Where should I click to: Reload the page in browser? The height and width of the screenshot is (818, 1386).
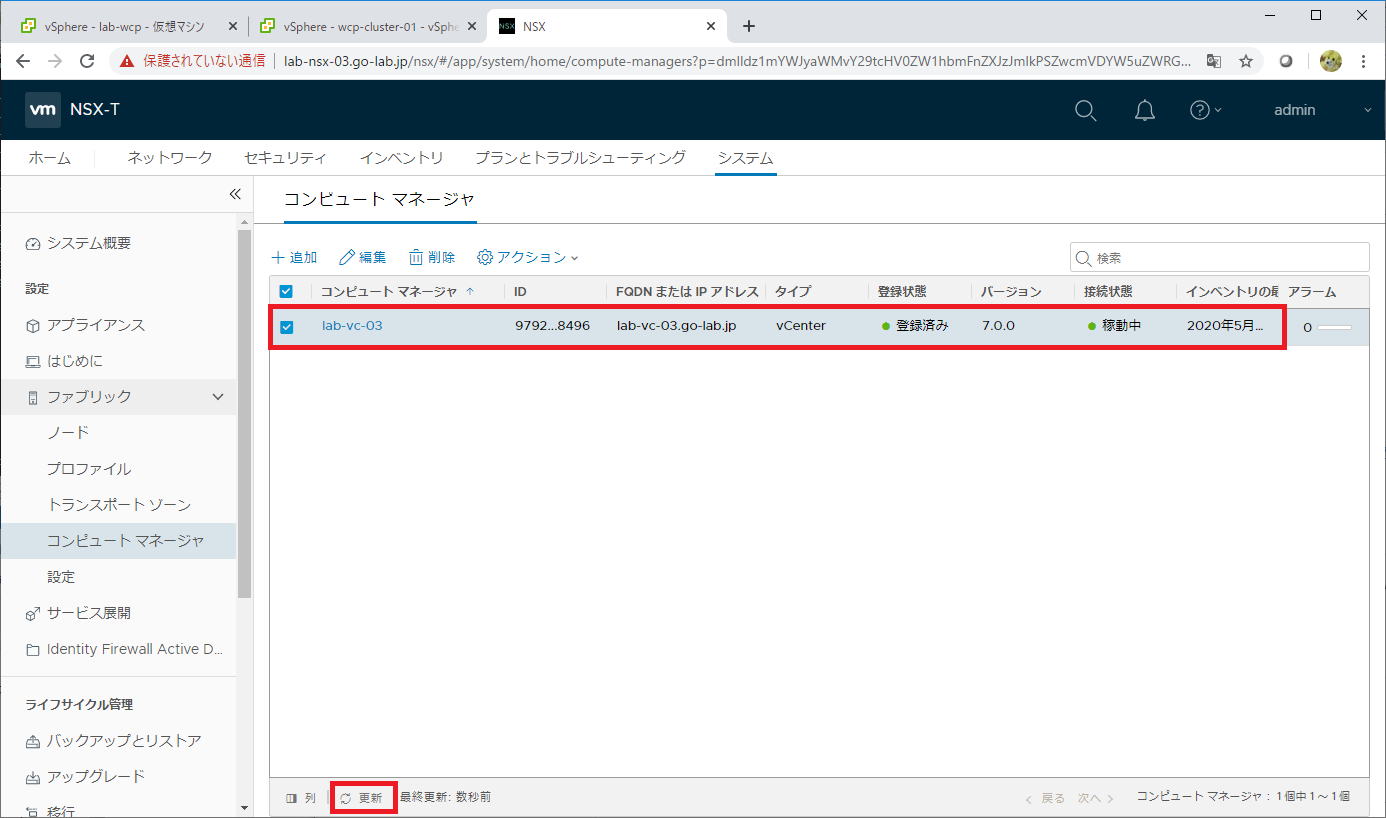point(87,61)
